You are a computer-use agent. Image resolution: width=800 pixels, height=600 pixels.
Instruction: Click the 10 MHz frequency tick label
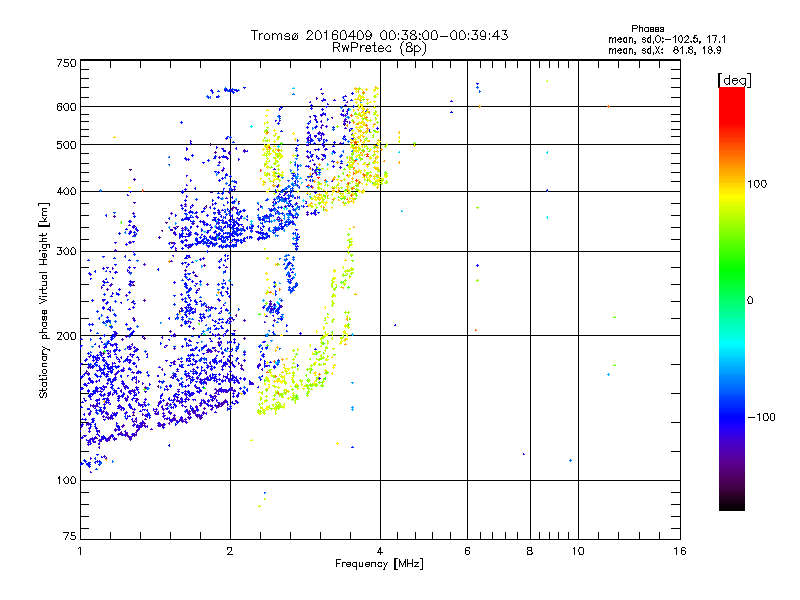click(x=578, y=551)
